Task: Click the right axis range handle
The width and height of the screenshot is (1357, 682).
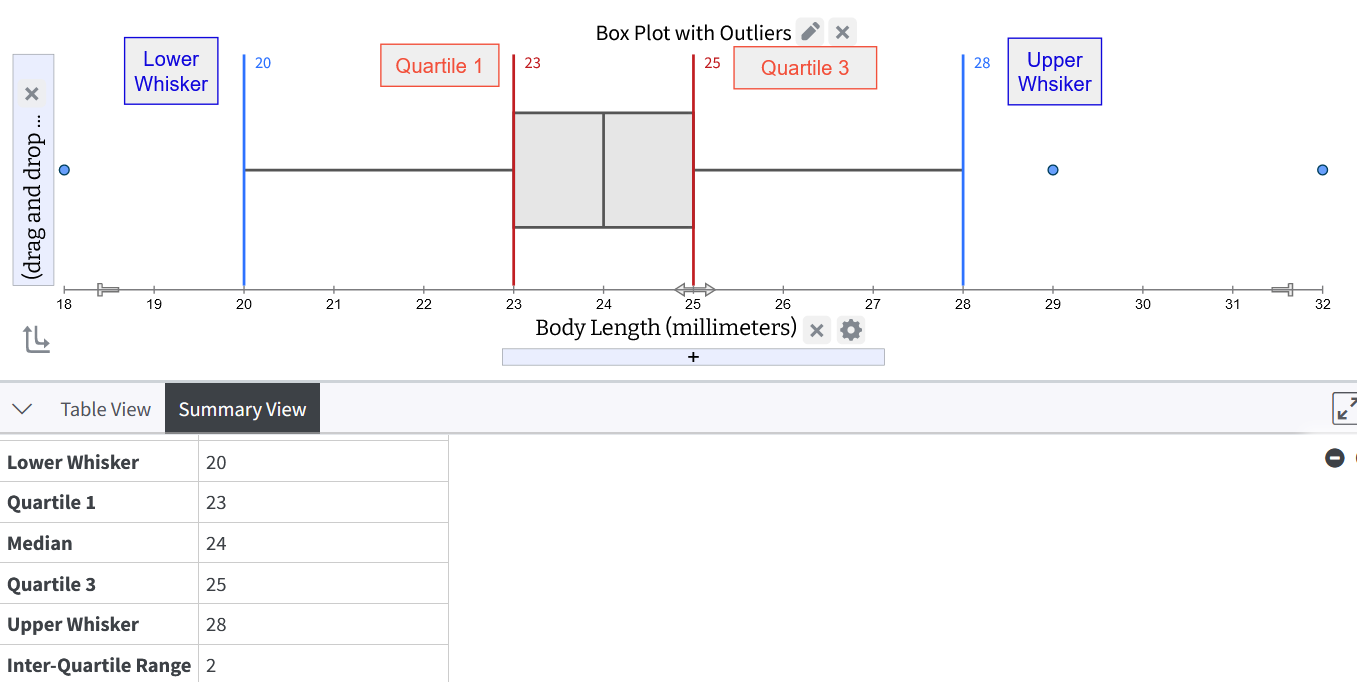Action: (1282, 290)
